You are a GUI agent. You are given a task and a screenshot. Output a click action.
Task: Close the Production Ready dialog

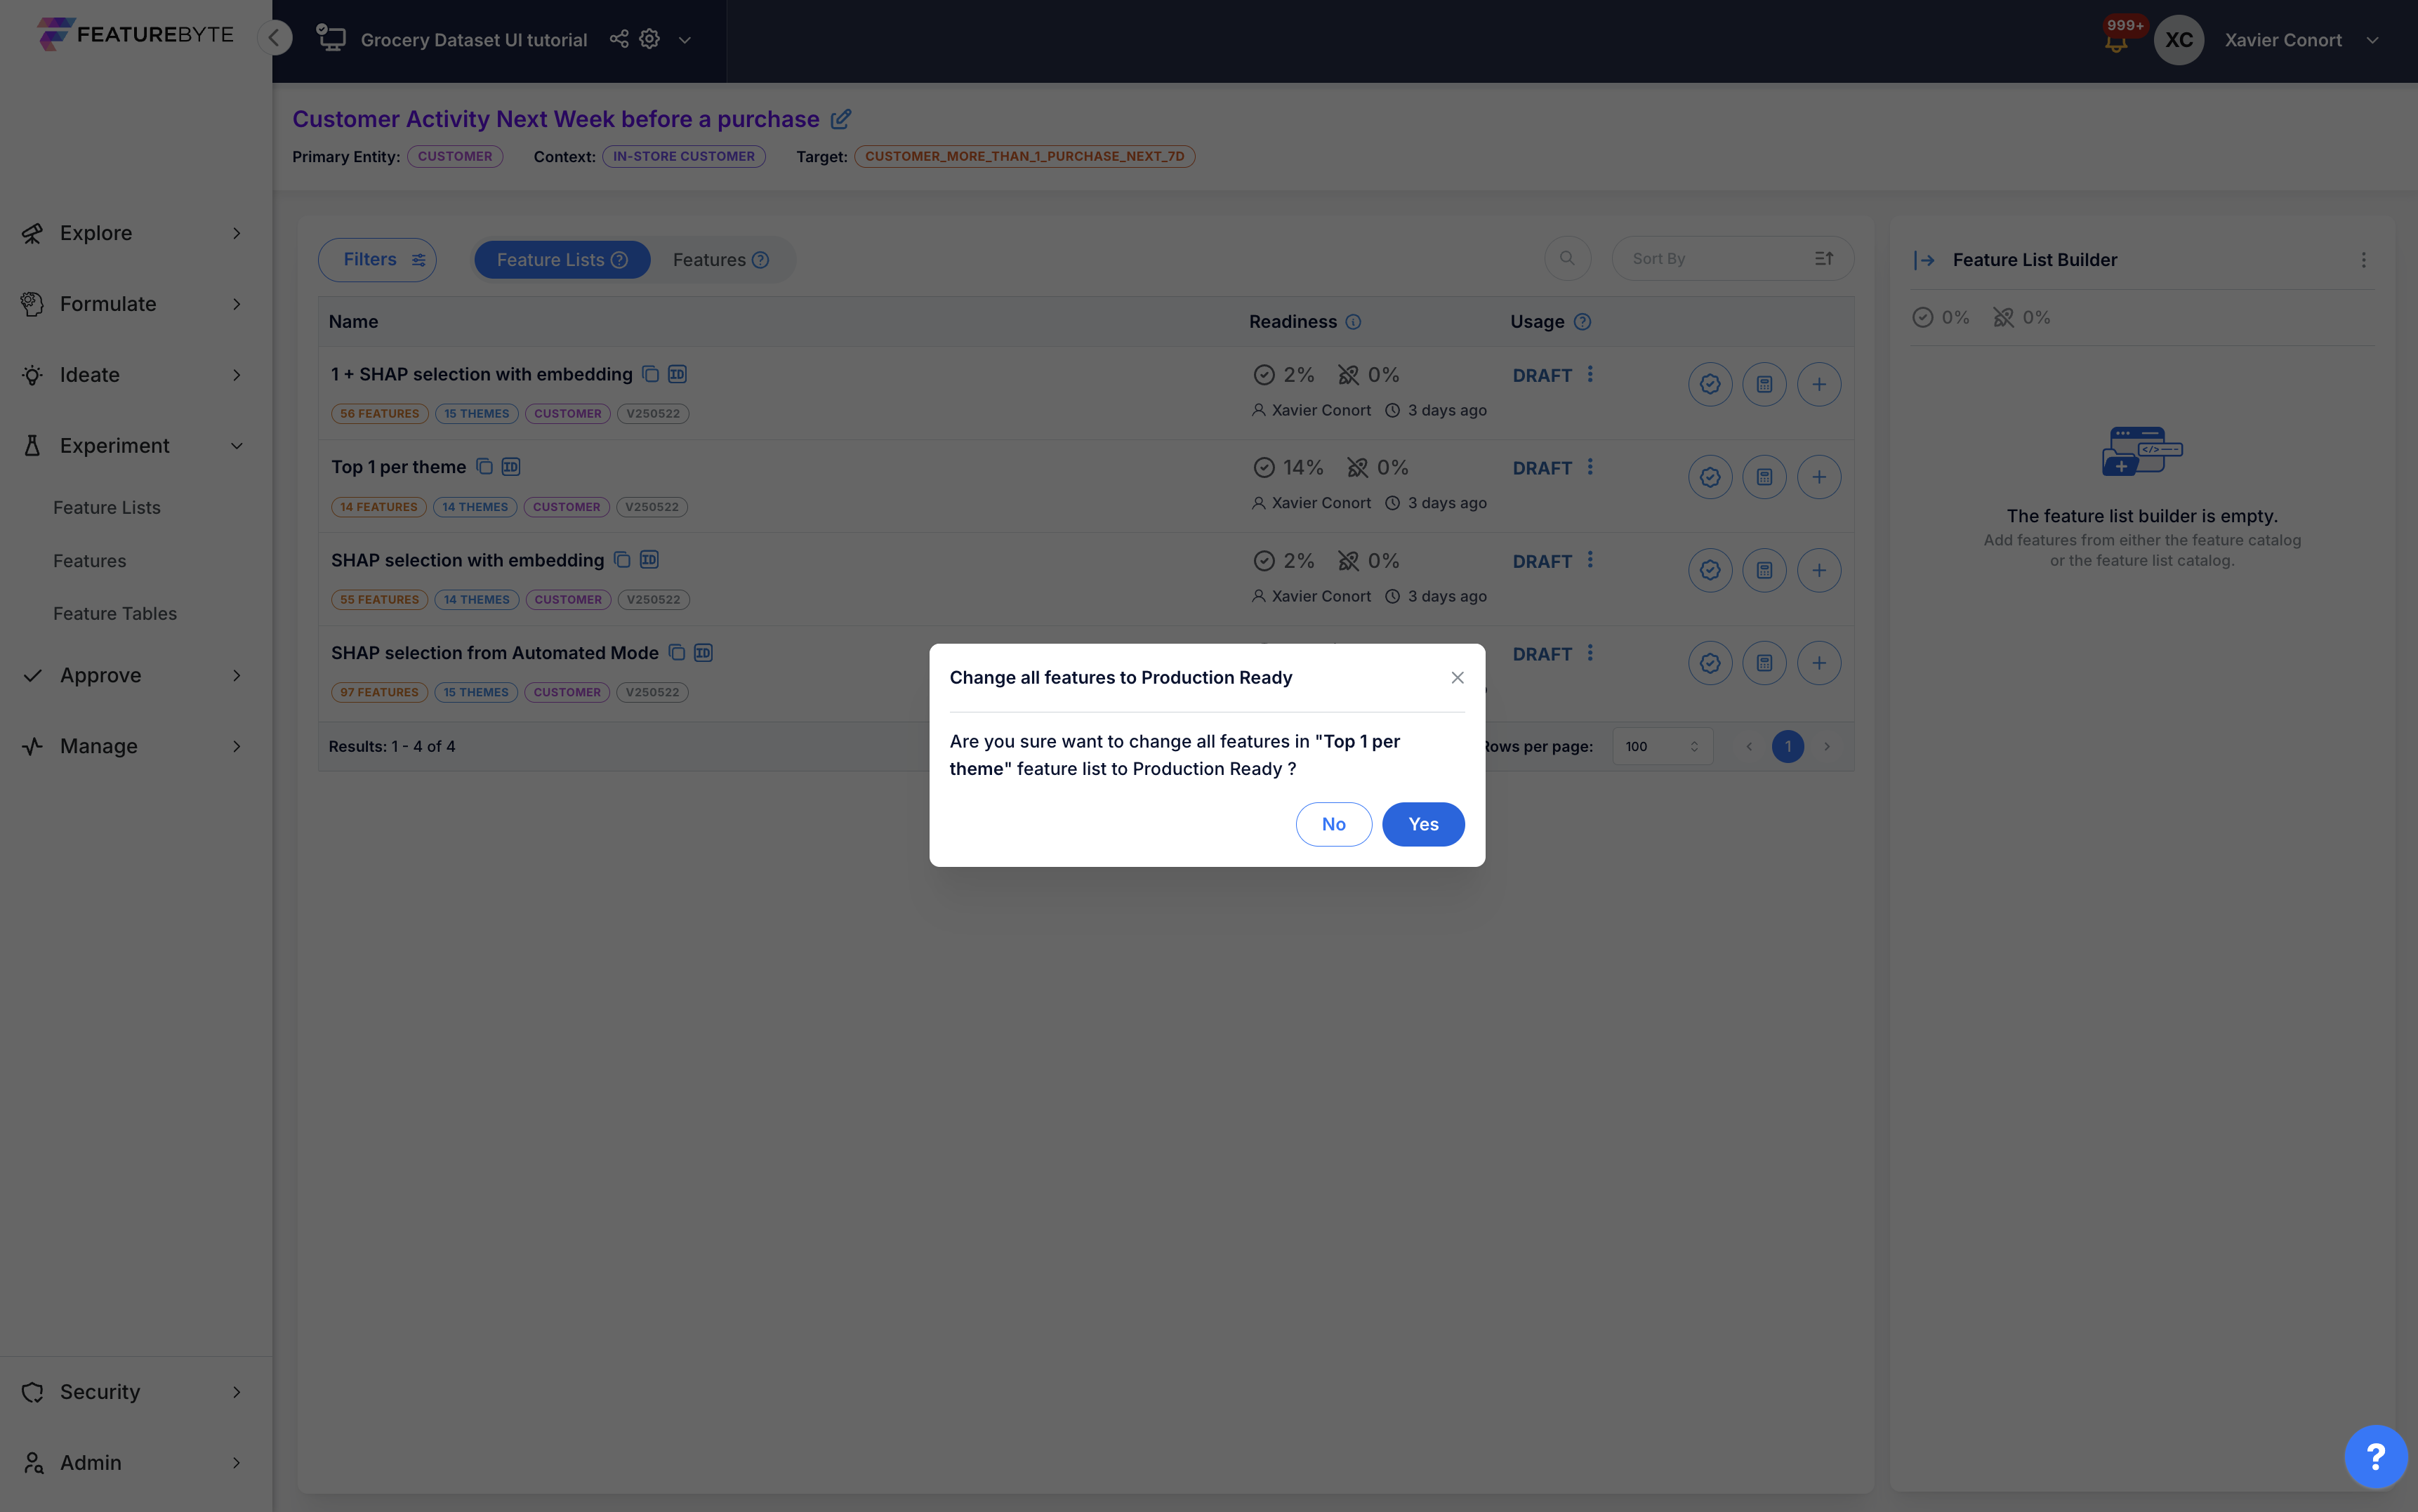click(x=1457, y=678)
